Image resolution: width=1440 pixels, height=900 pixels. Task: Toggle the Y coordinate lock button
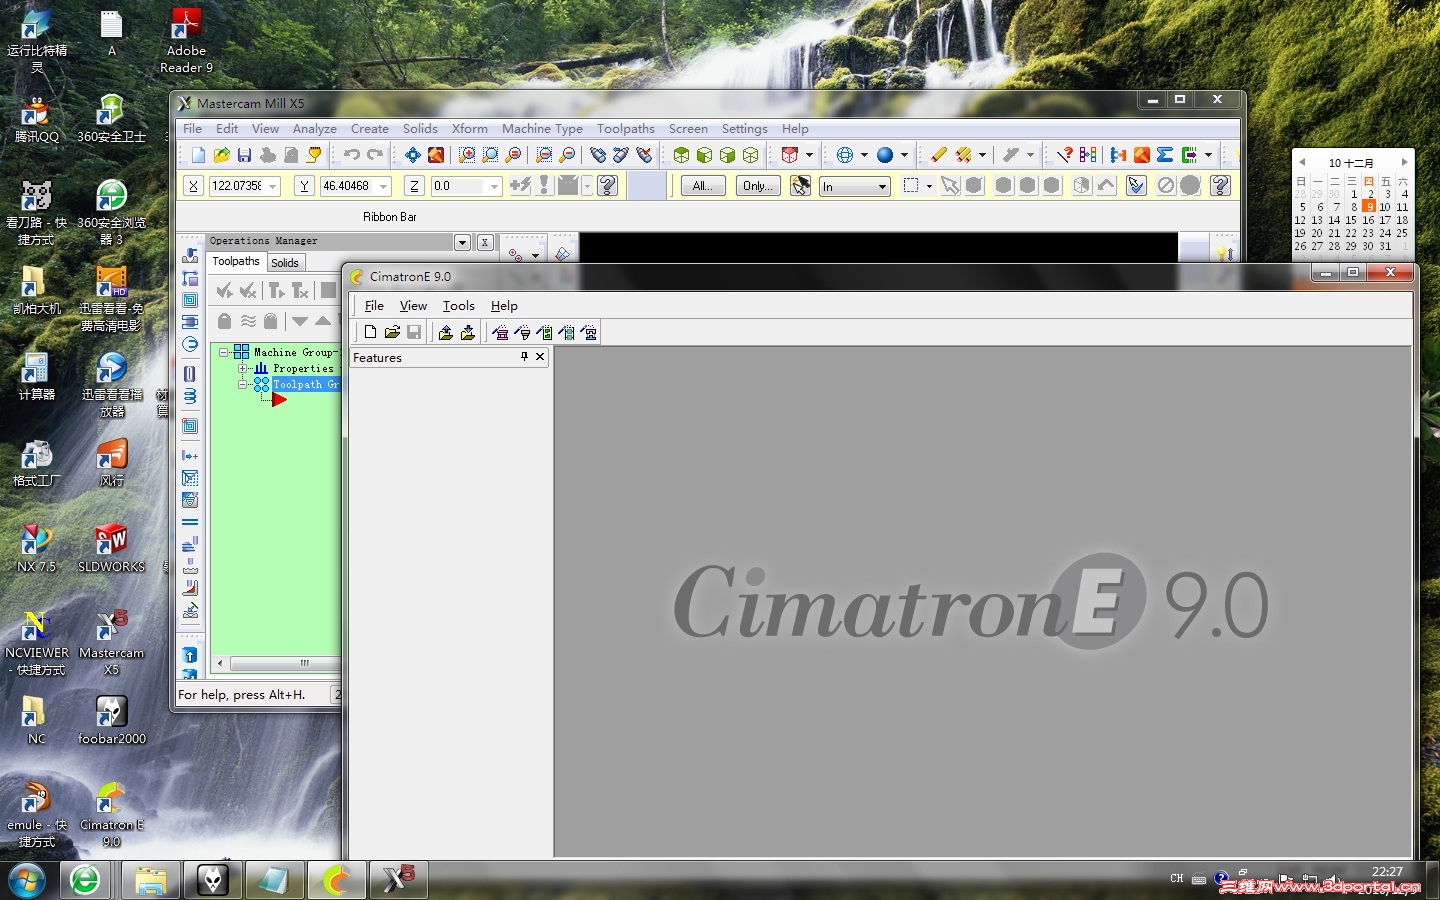click(x=304, y=186)
